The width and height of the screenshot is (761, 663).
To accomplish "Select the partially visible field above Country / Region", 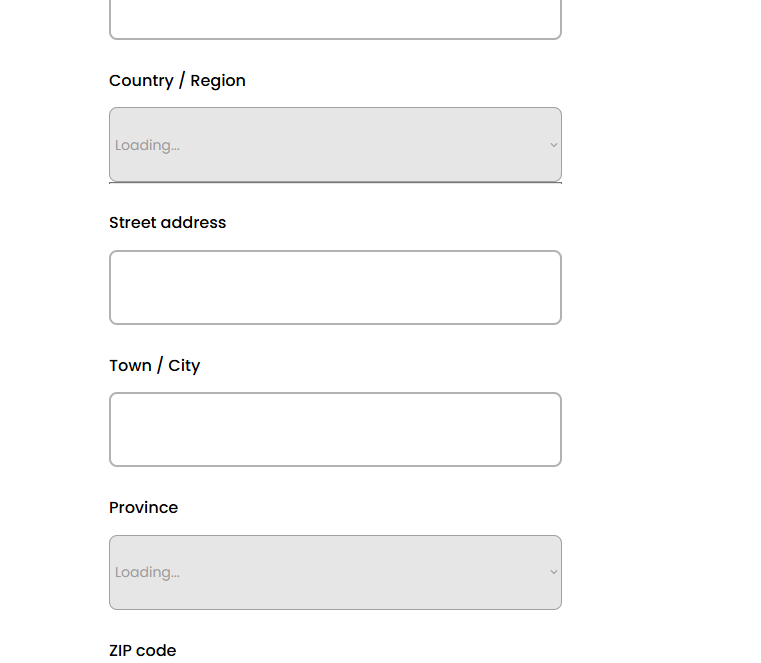I will coord(335,20).
